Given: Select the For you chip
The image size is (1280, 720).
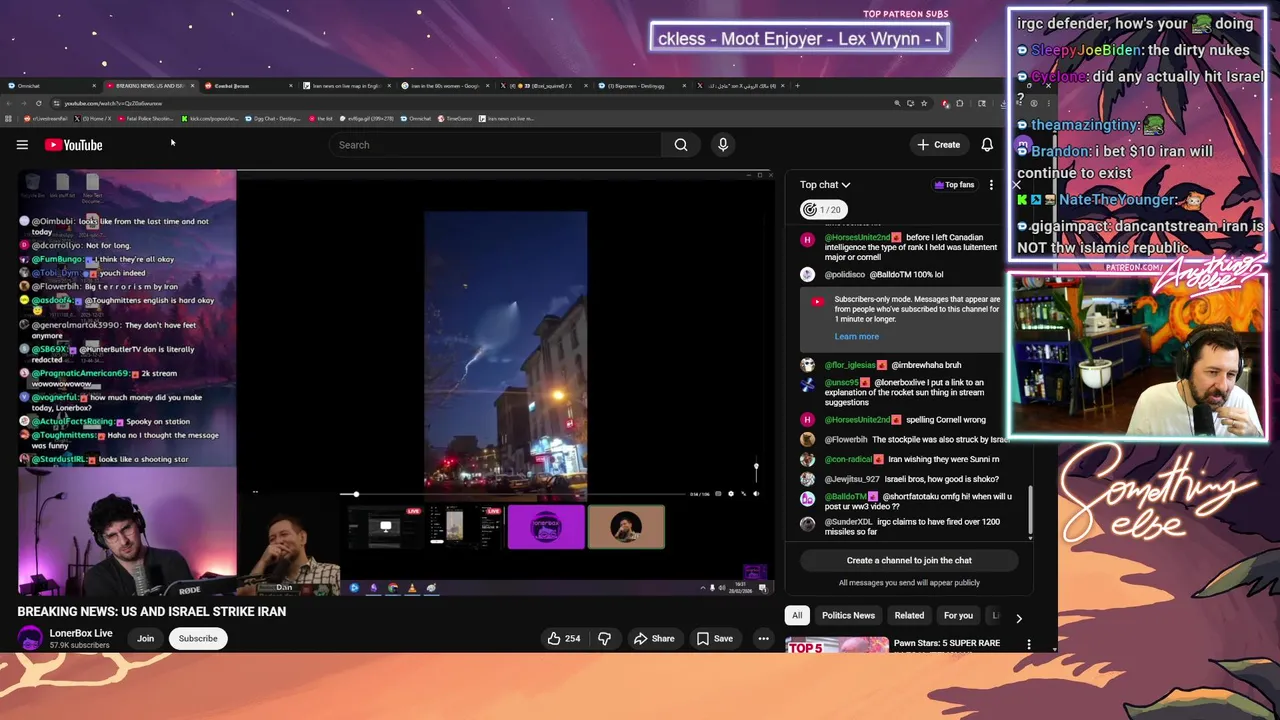Looking at the screenshot, I should click(x=958, y=615).
